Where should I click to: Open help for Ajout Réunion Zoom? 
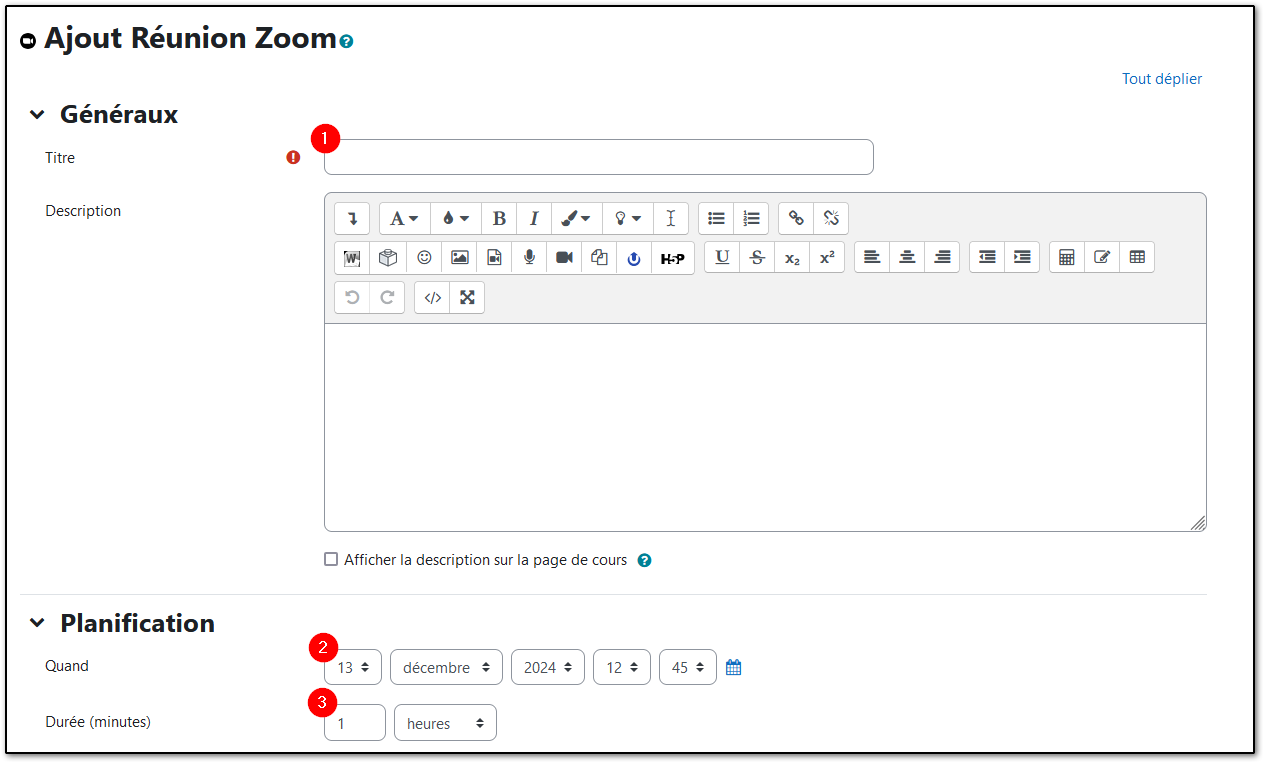tap(345, 40)
